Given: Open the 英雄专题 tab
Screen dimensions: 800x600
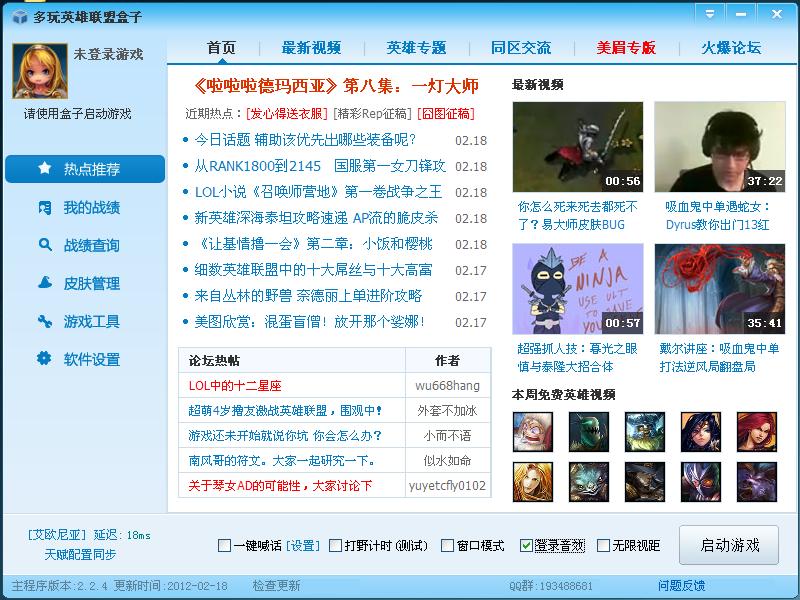Looking at the screenshot, I should (x=417, y=48).
